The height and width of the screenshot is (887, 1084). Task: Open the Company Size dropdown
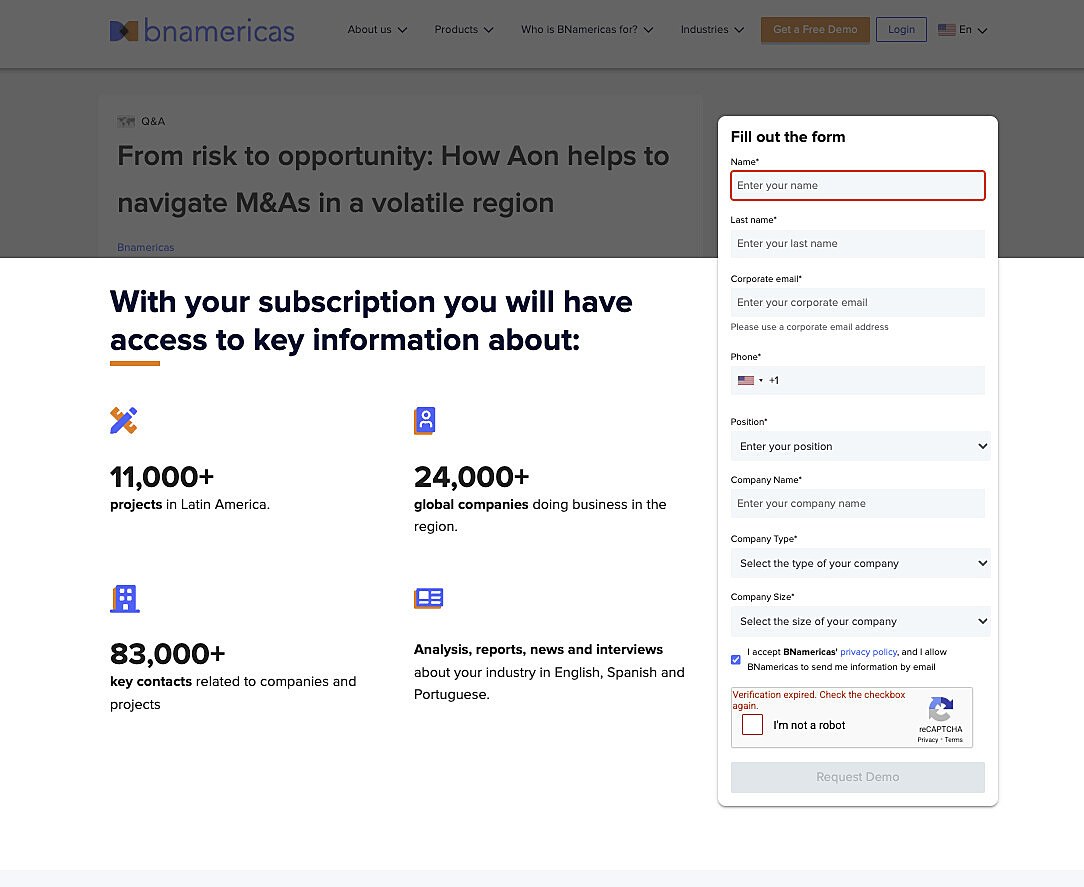point(860,621)
